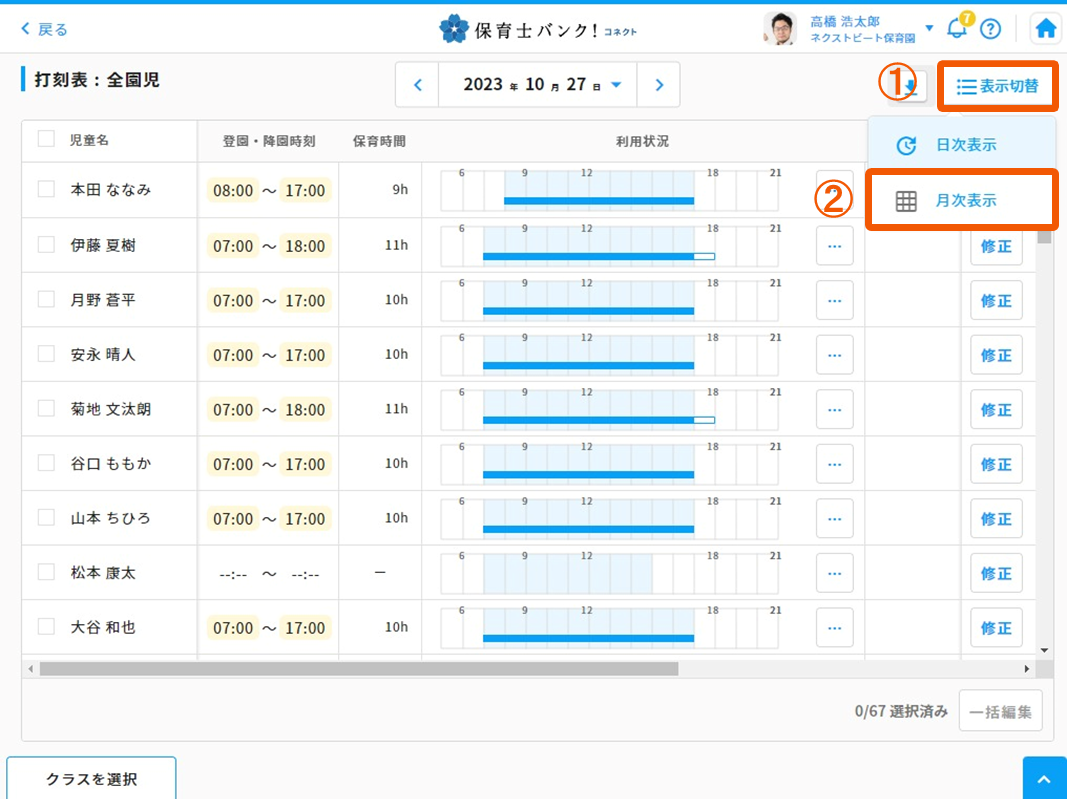
Task: Toggle the select-all checkbox beside 児童名
Action: 46,140
